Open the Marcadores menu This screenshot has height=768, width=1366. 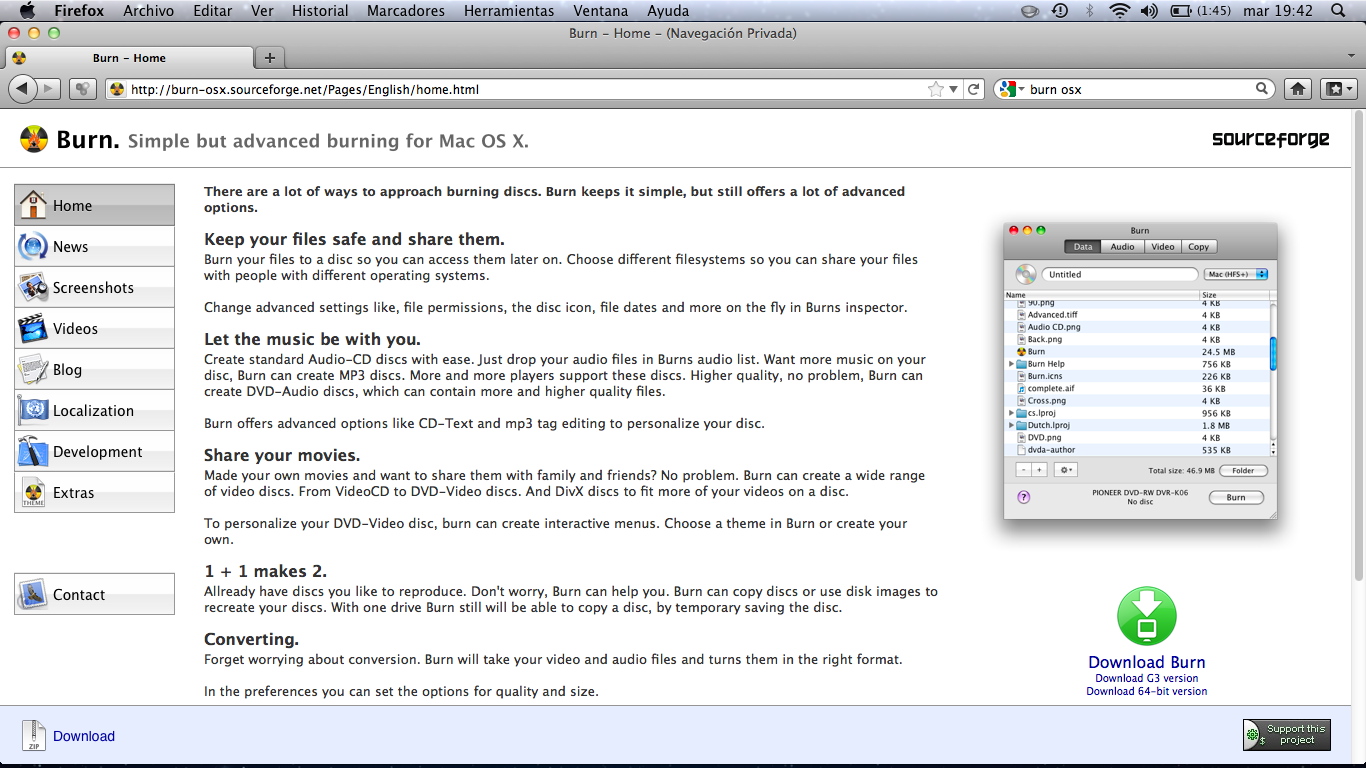[405, 11]
